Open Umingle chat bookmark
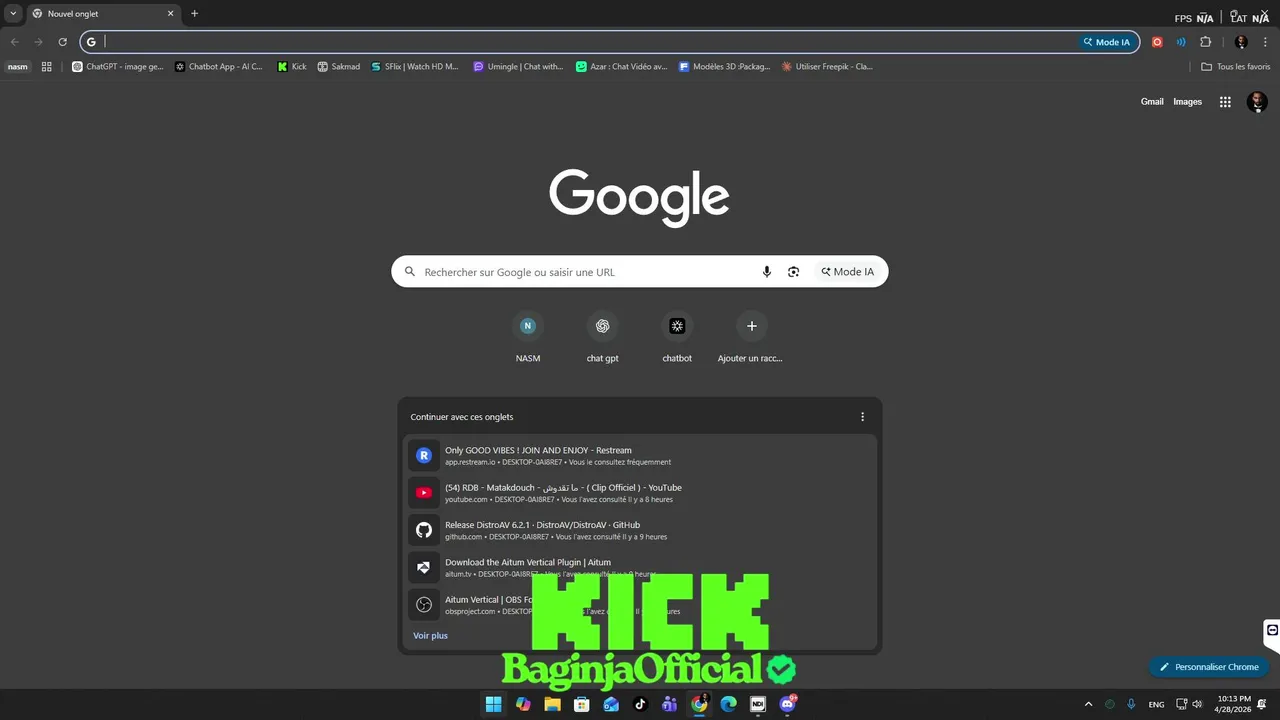1280x720 pixels. point(518,67)
